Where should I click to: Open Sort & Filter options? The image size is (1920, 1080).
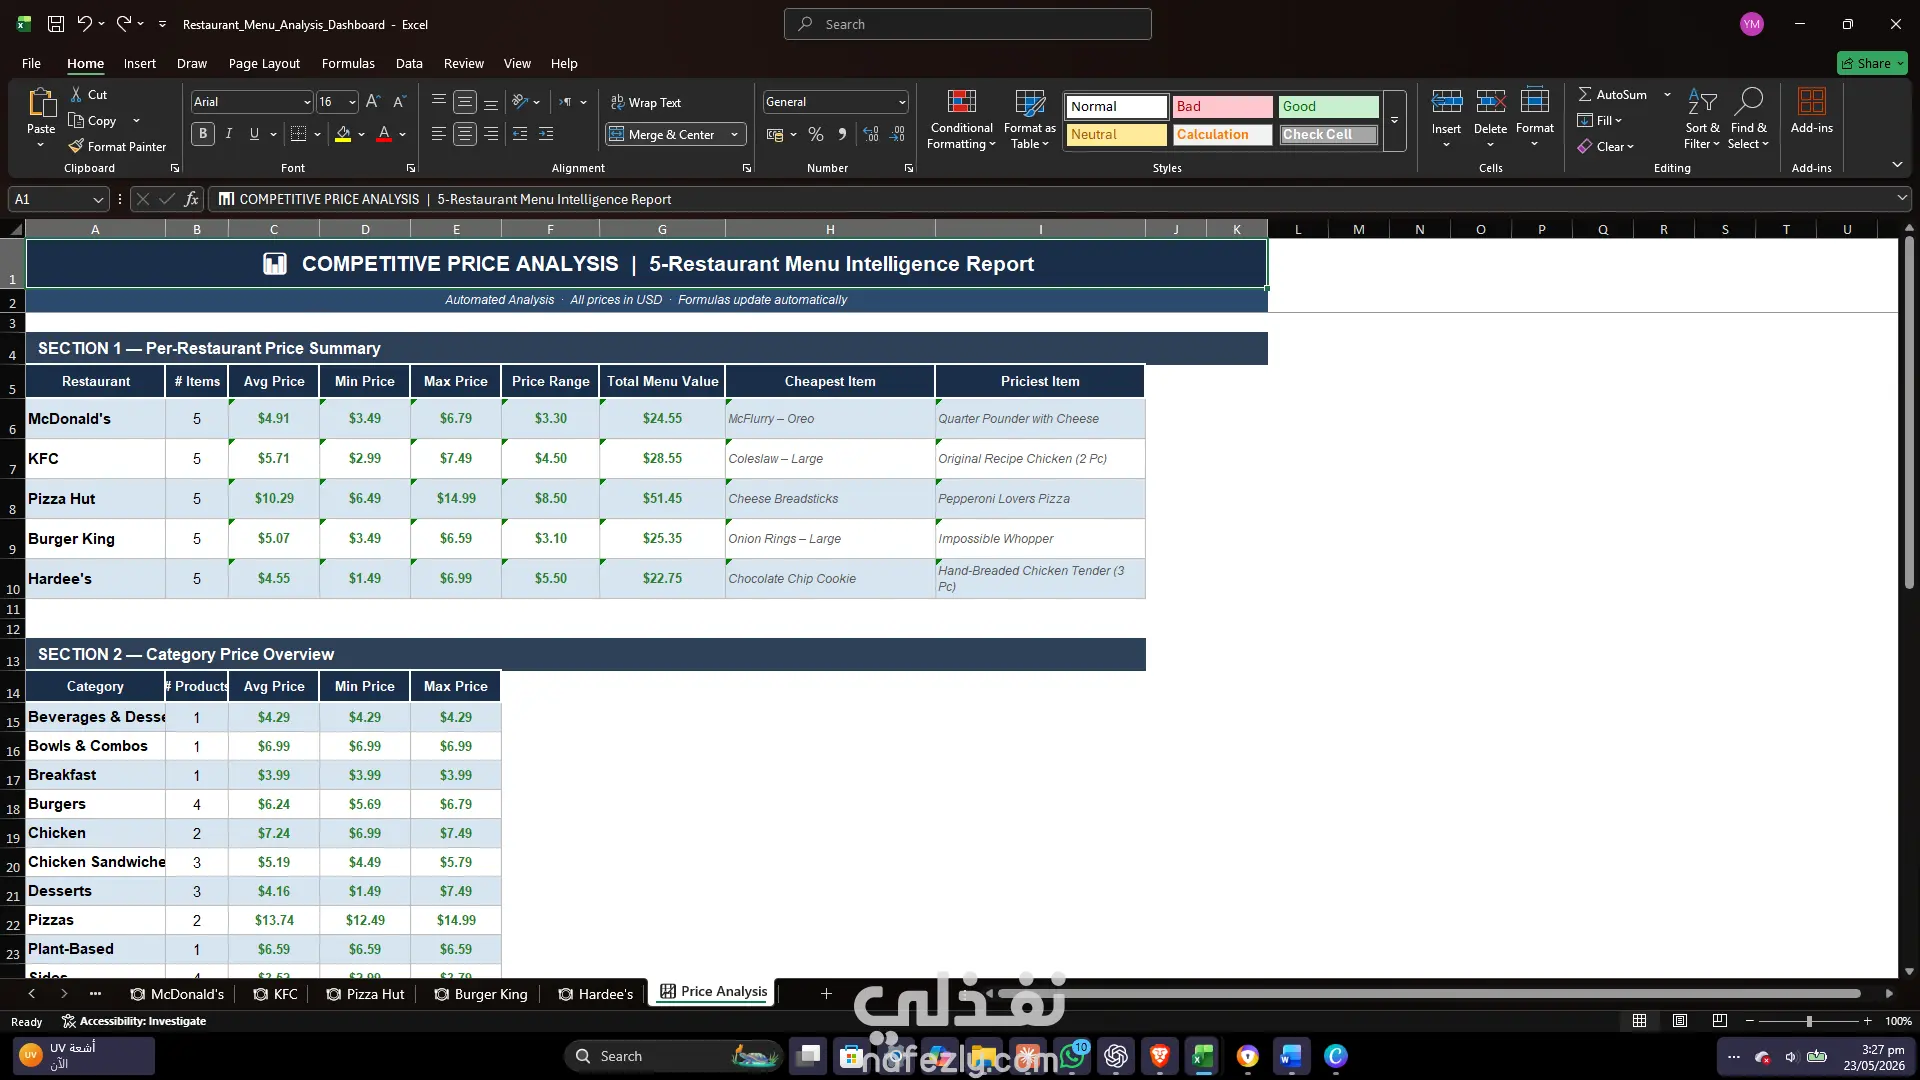coord(1702,120)
